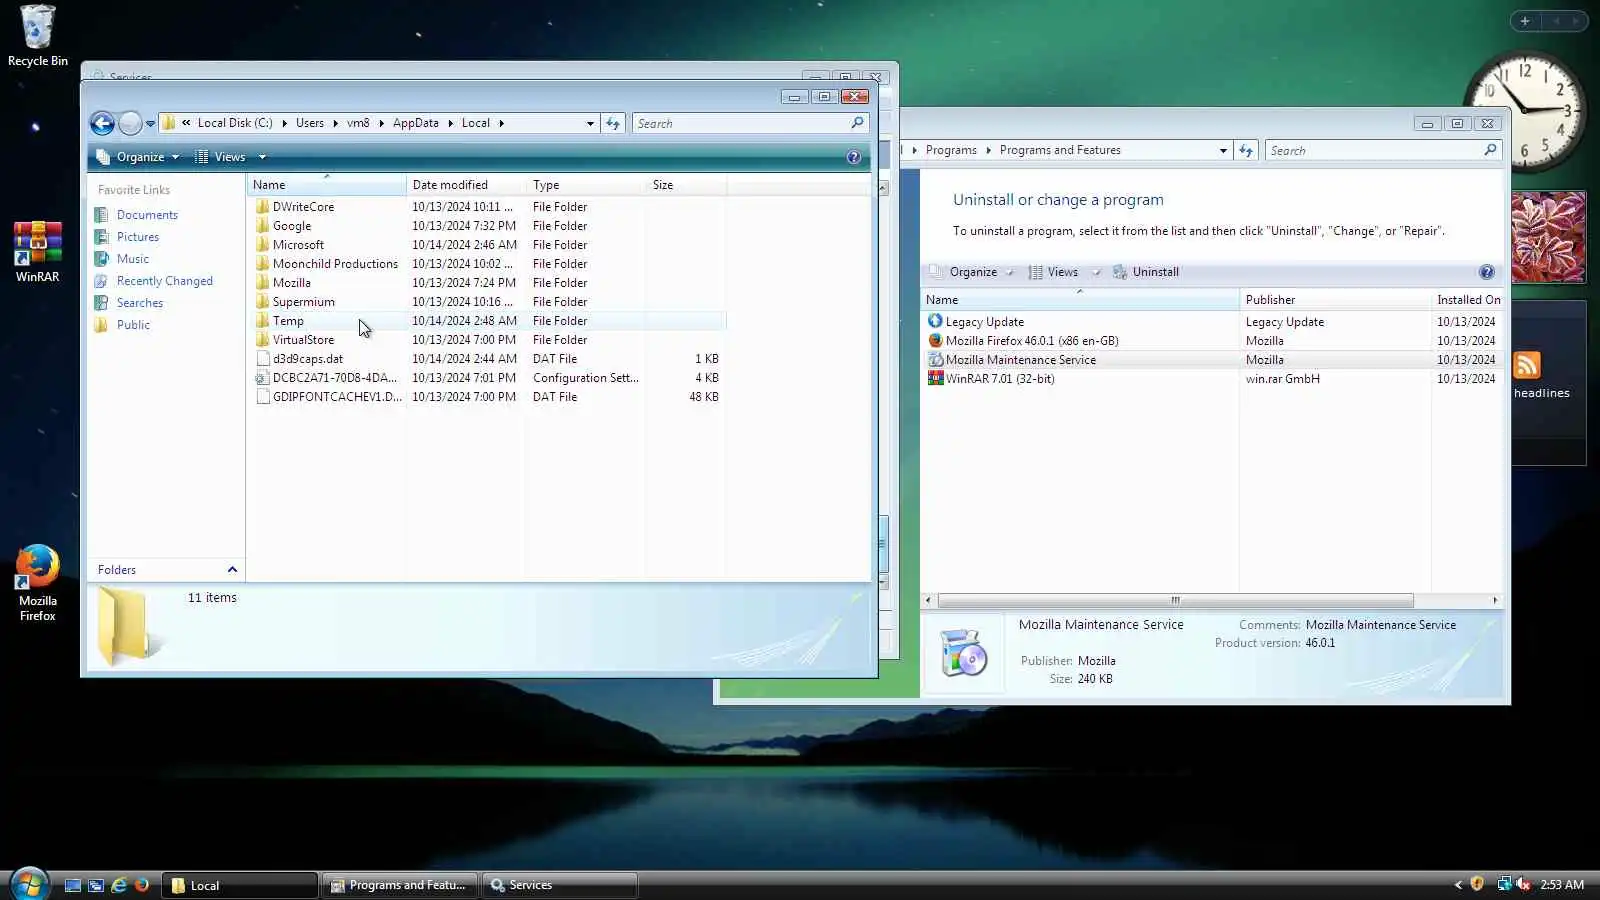This screenshot has width=1600, height=900.
Task: Select the d3d9caps.dat file icon
Action: pyautogui.click(x=262, y=359)
